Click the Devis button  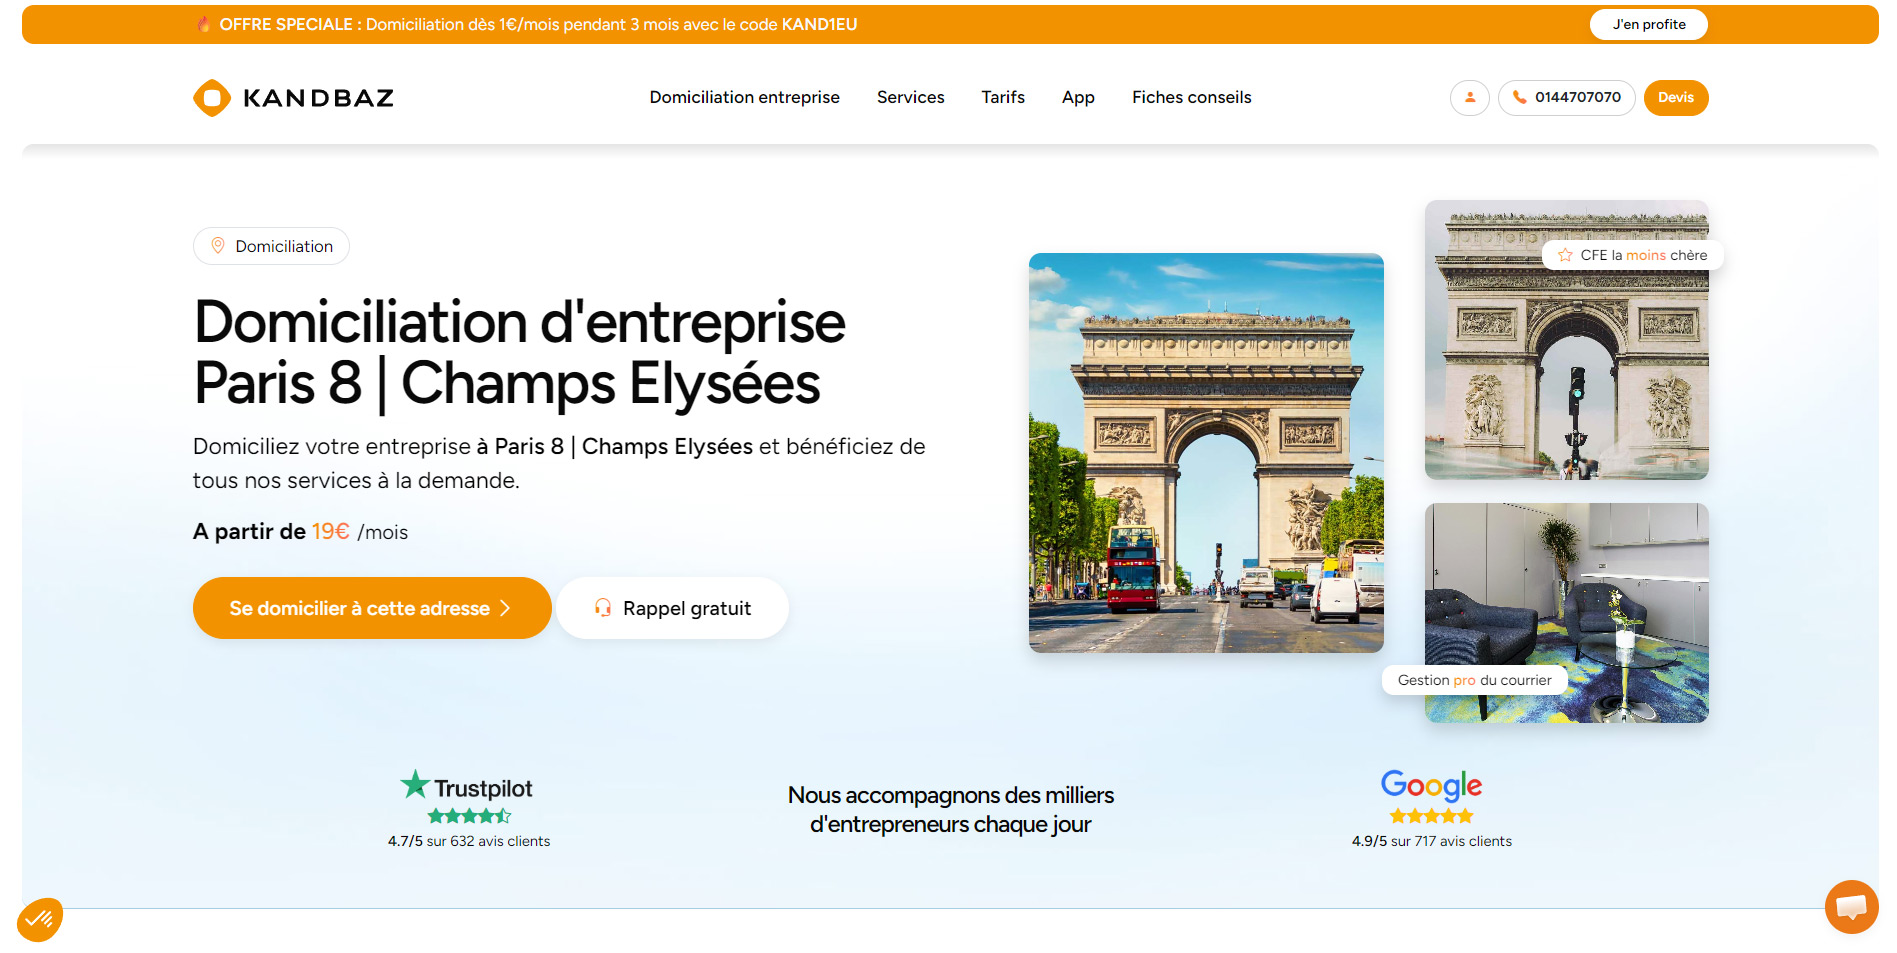click(1675, 98)
